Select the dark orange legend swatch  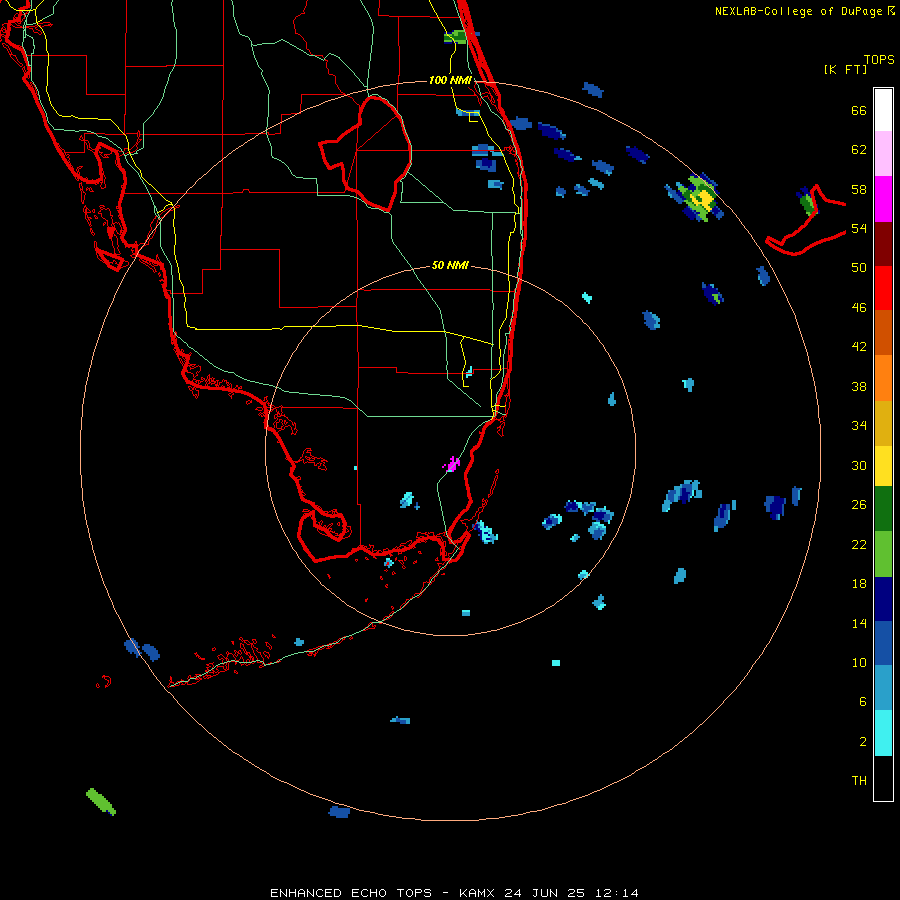pyautogui.click(x=883, y=332)
